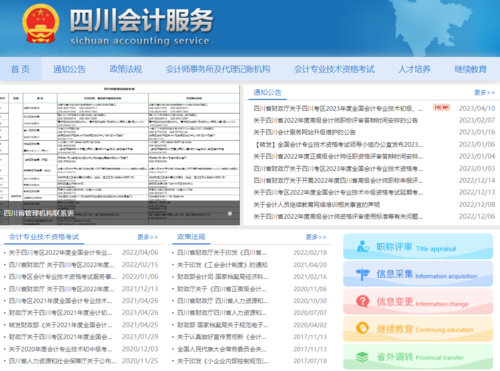The height and width of the screenshot is (371, 500).
Task: Click the date 2020/11/25 in exam list
Action: (x=140, y=361)
